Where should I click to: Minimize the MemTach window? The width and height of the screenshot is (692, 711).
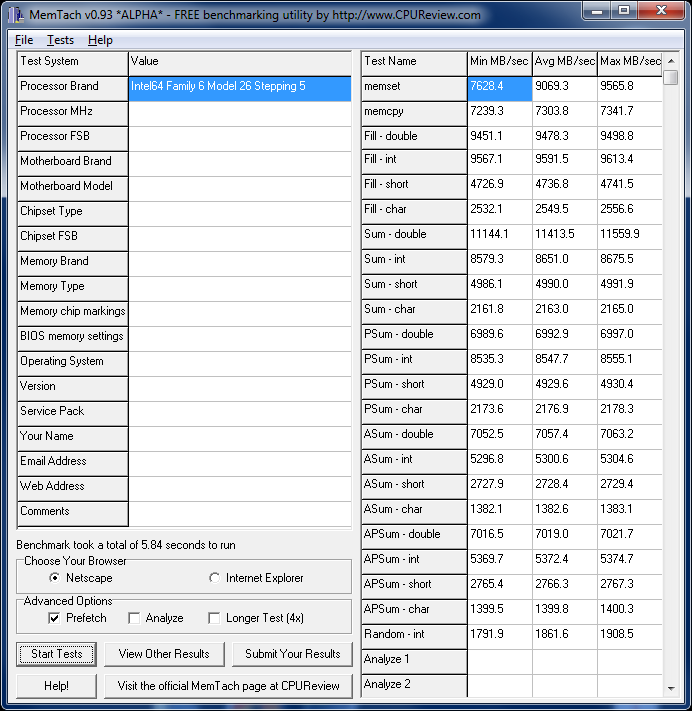(597, 10)
